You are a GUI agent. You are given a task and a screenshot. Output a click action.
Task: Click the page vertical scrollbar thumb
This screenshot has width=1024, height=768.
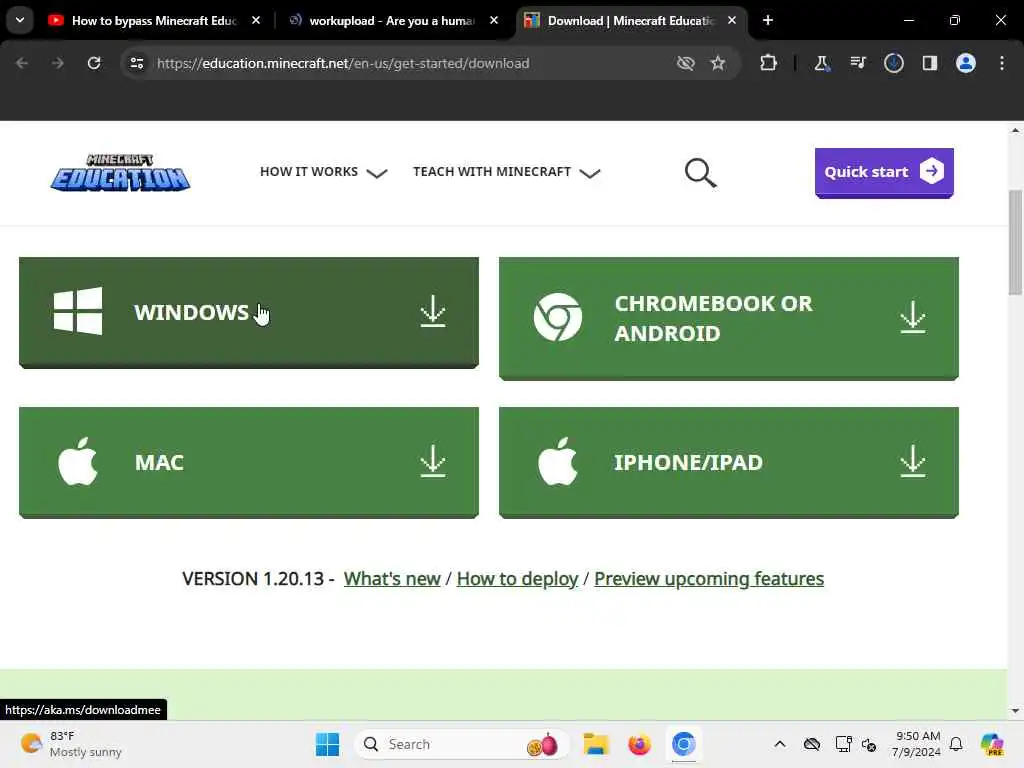1015,242
